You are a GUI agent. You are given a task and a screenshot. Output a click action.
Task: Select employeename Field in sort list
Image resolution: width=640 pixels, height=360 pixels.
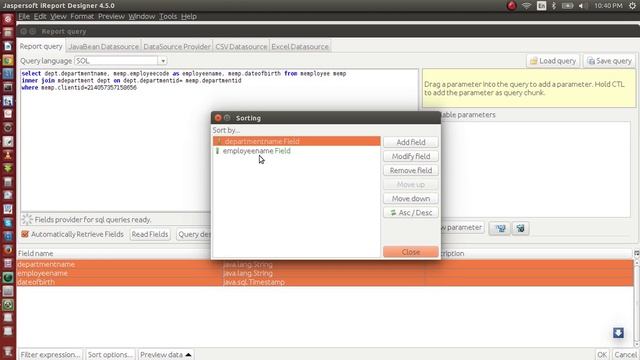click(297, 151)
